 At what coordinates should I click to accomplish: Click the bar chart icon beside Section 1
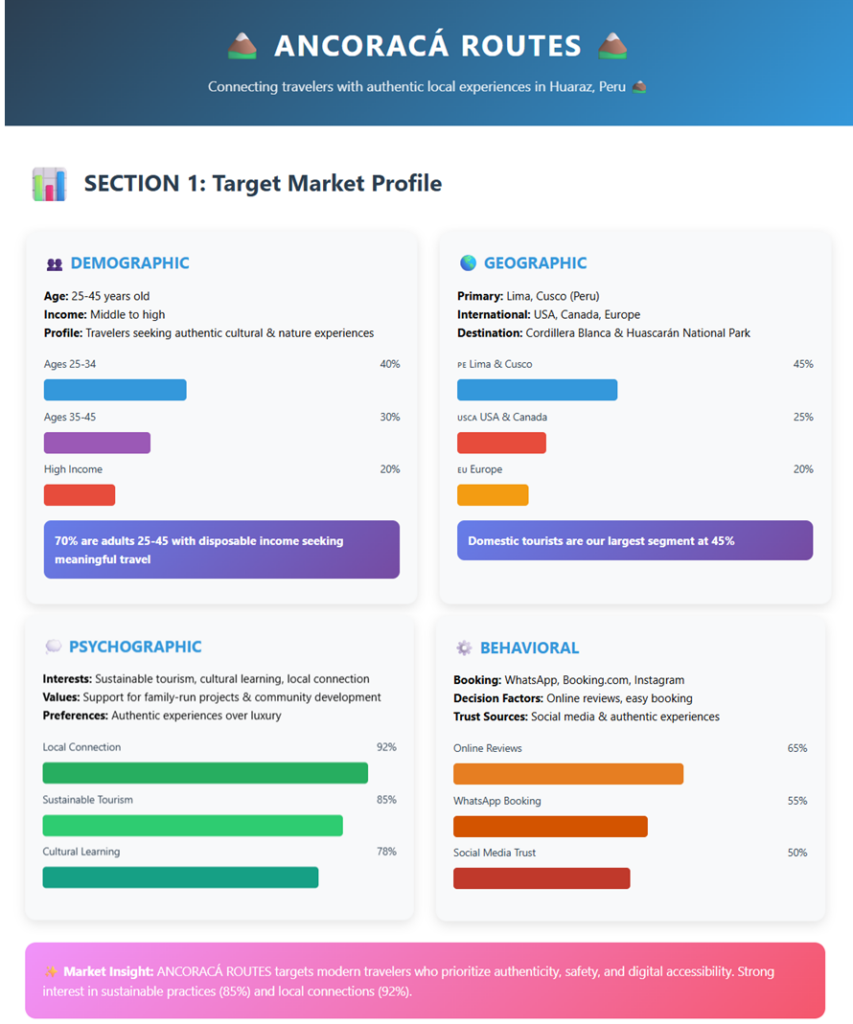[x=49, y=184]
